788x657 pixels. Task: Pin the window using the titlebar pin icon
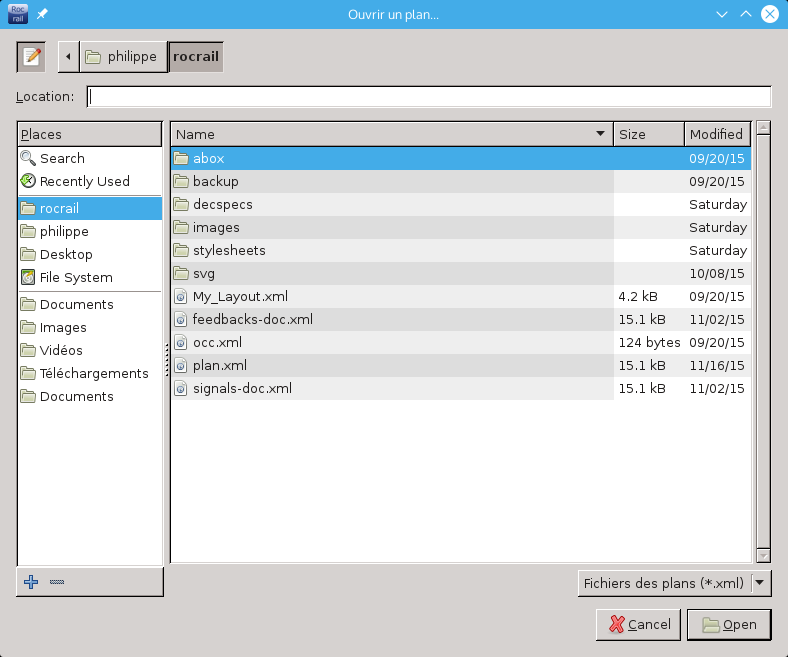pos(42,14)
